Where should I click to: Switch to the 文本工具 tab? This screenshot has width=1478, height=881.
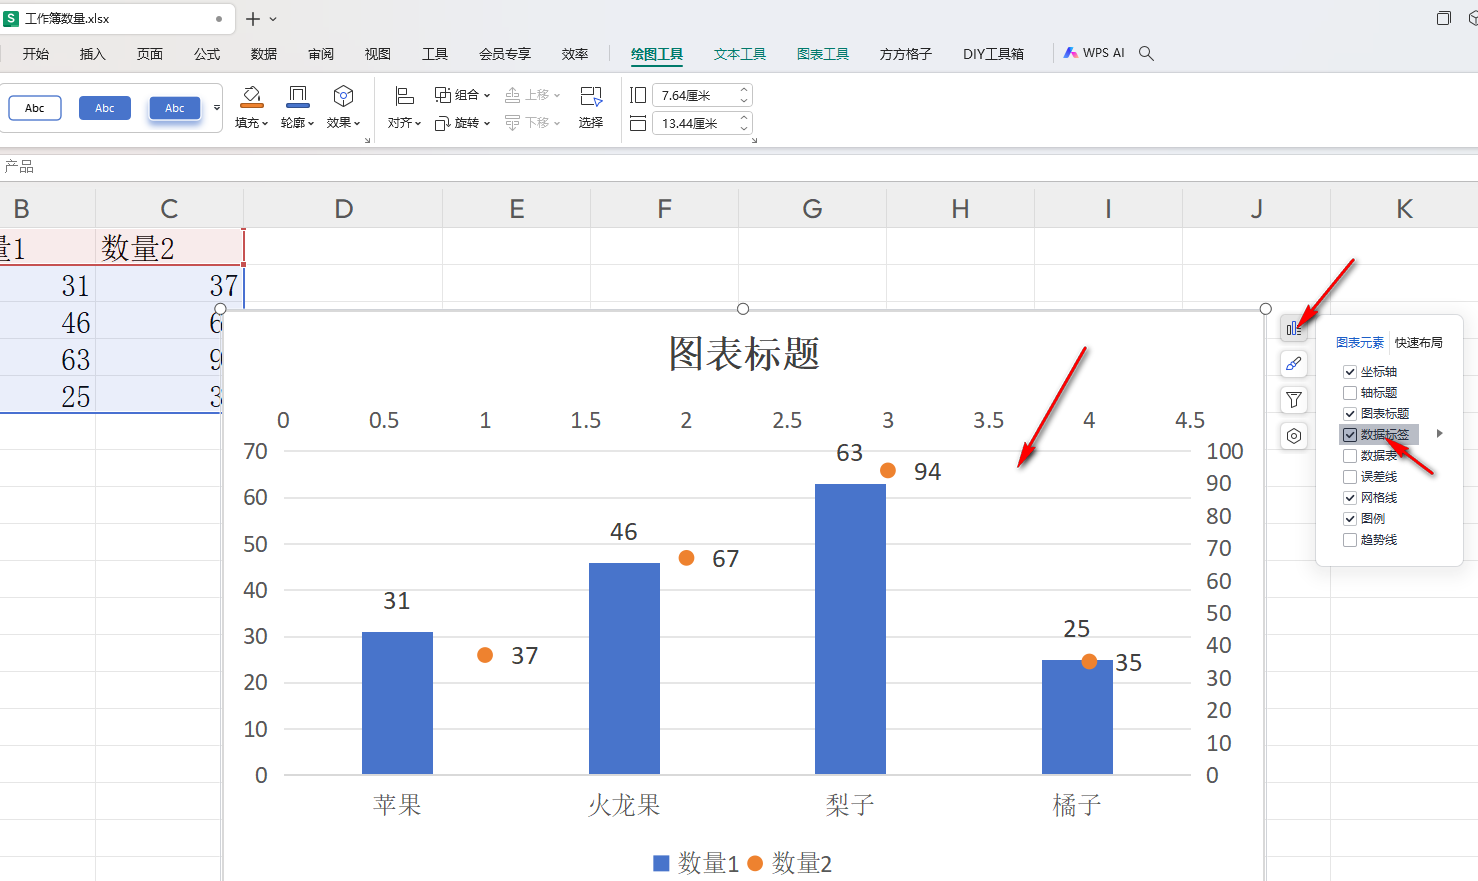tap(740, 54)
